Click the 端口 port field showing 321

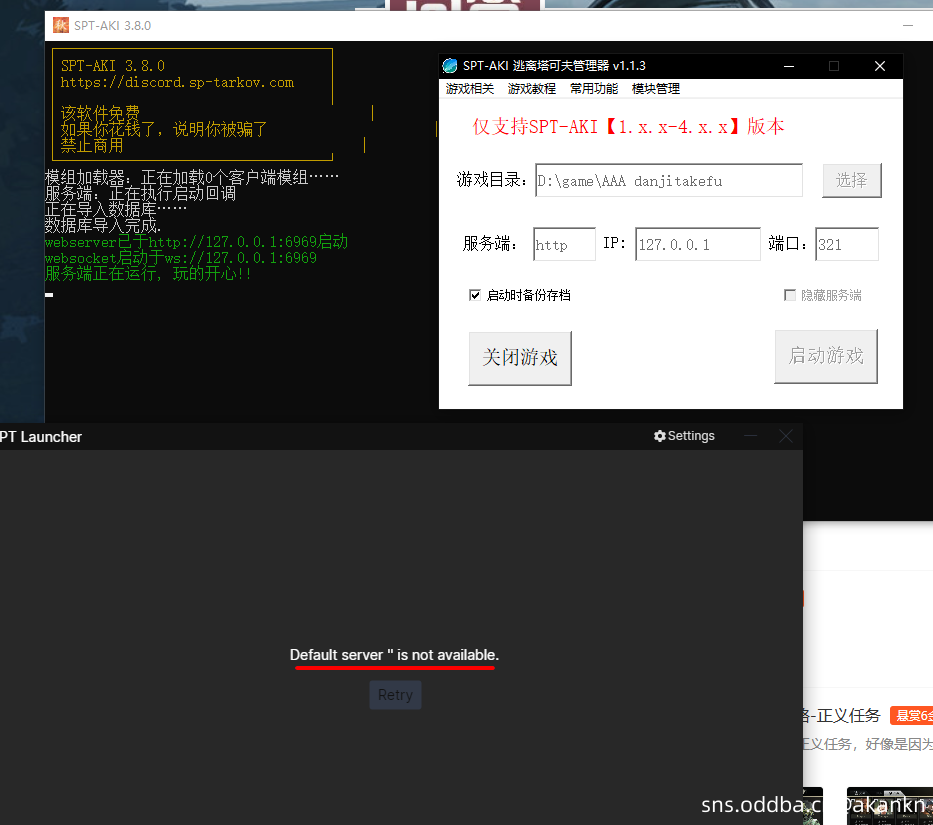tap(846, 243)
